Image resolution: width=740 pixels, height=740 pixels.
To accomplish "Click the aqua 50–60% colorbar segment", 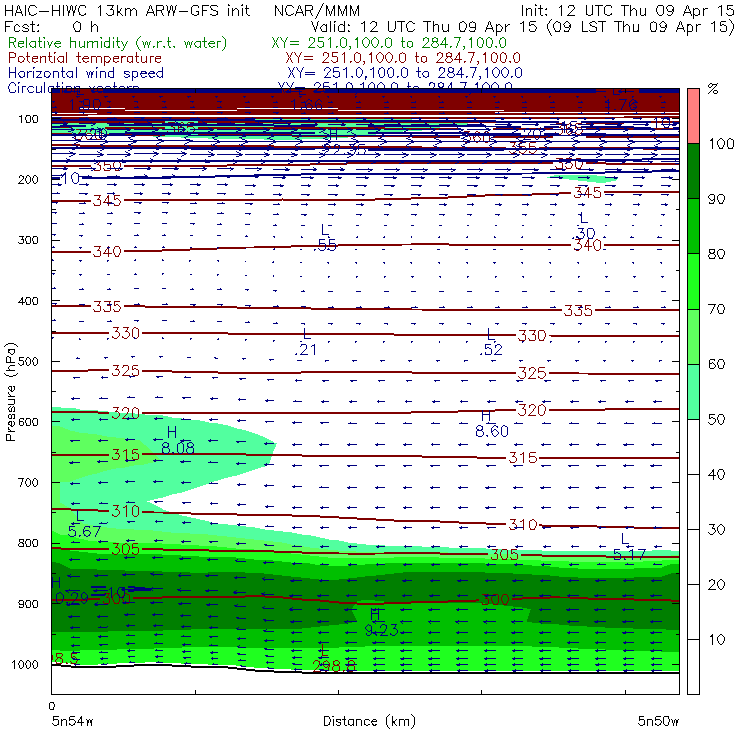I will pyautogui.click(x=693, y=392).
